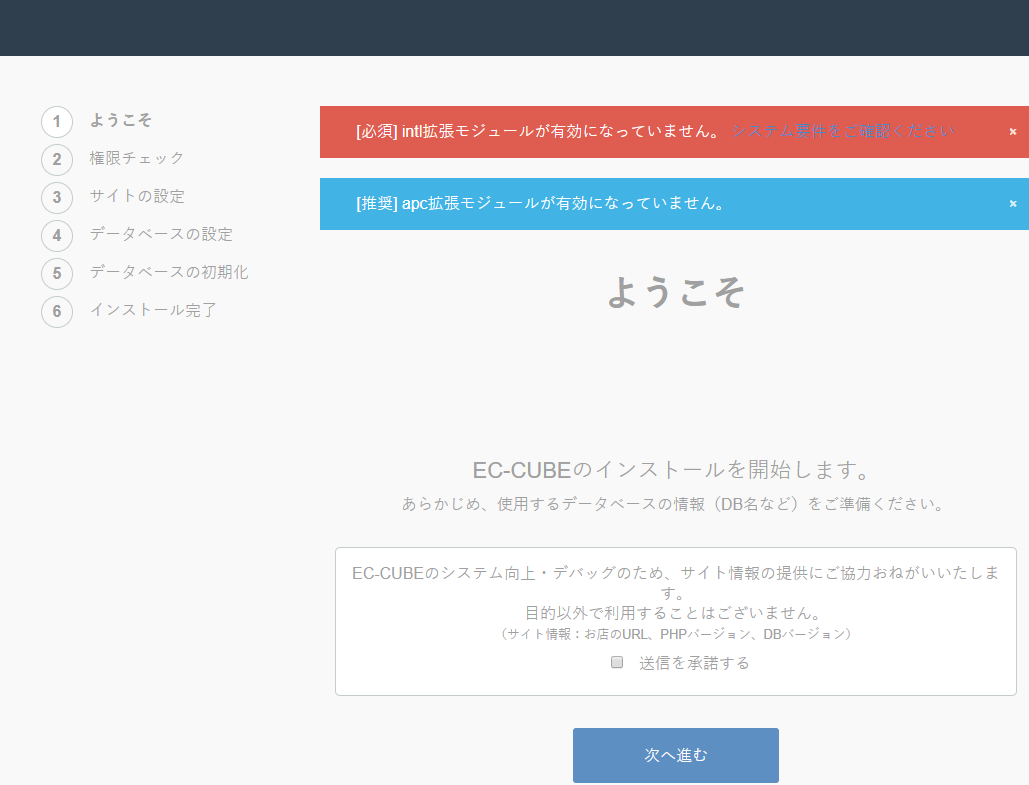Click the apc拡張モジュール warning message text

click(540, 204)
